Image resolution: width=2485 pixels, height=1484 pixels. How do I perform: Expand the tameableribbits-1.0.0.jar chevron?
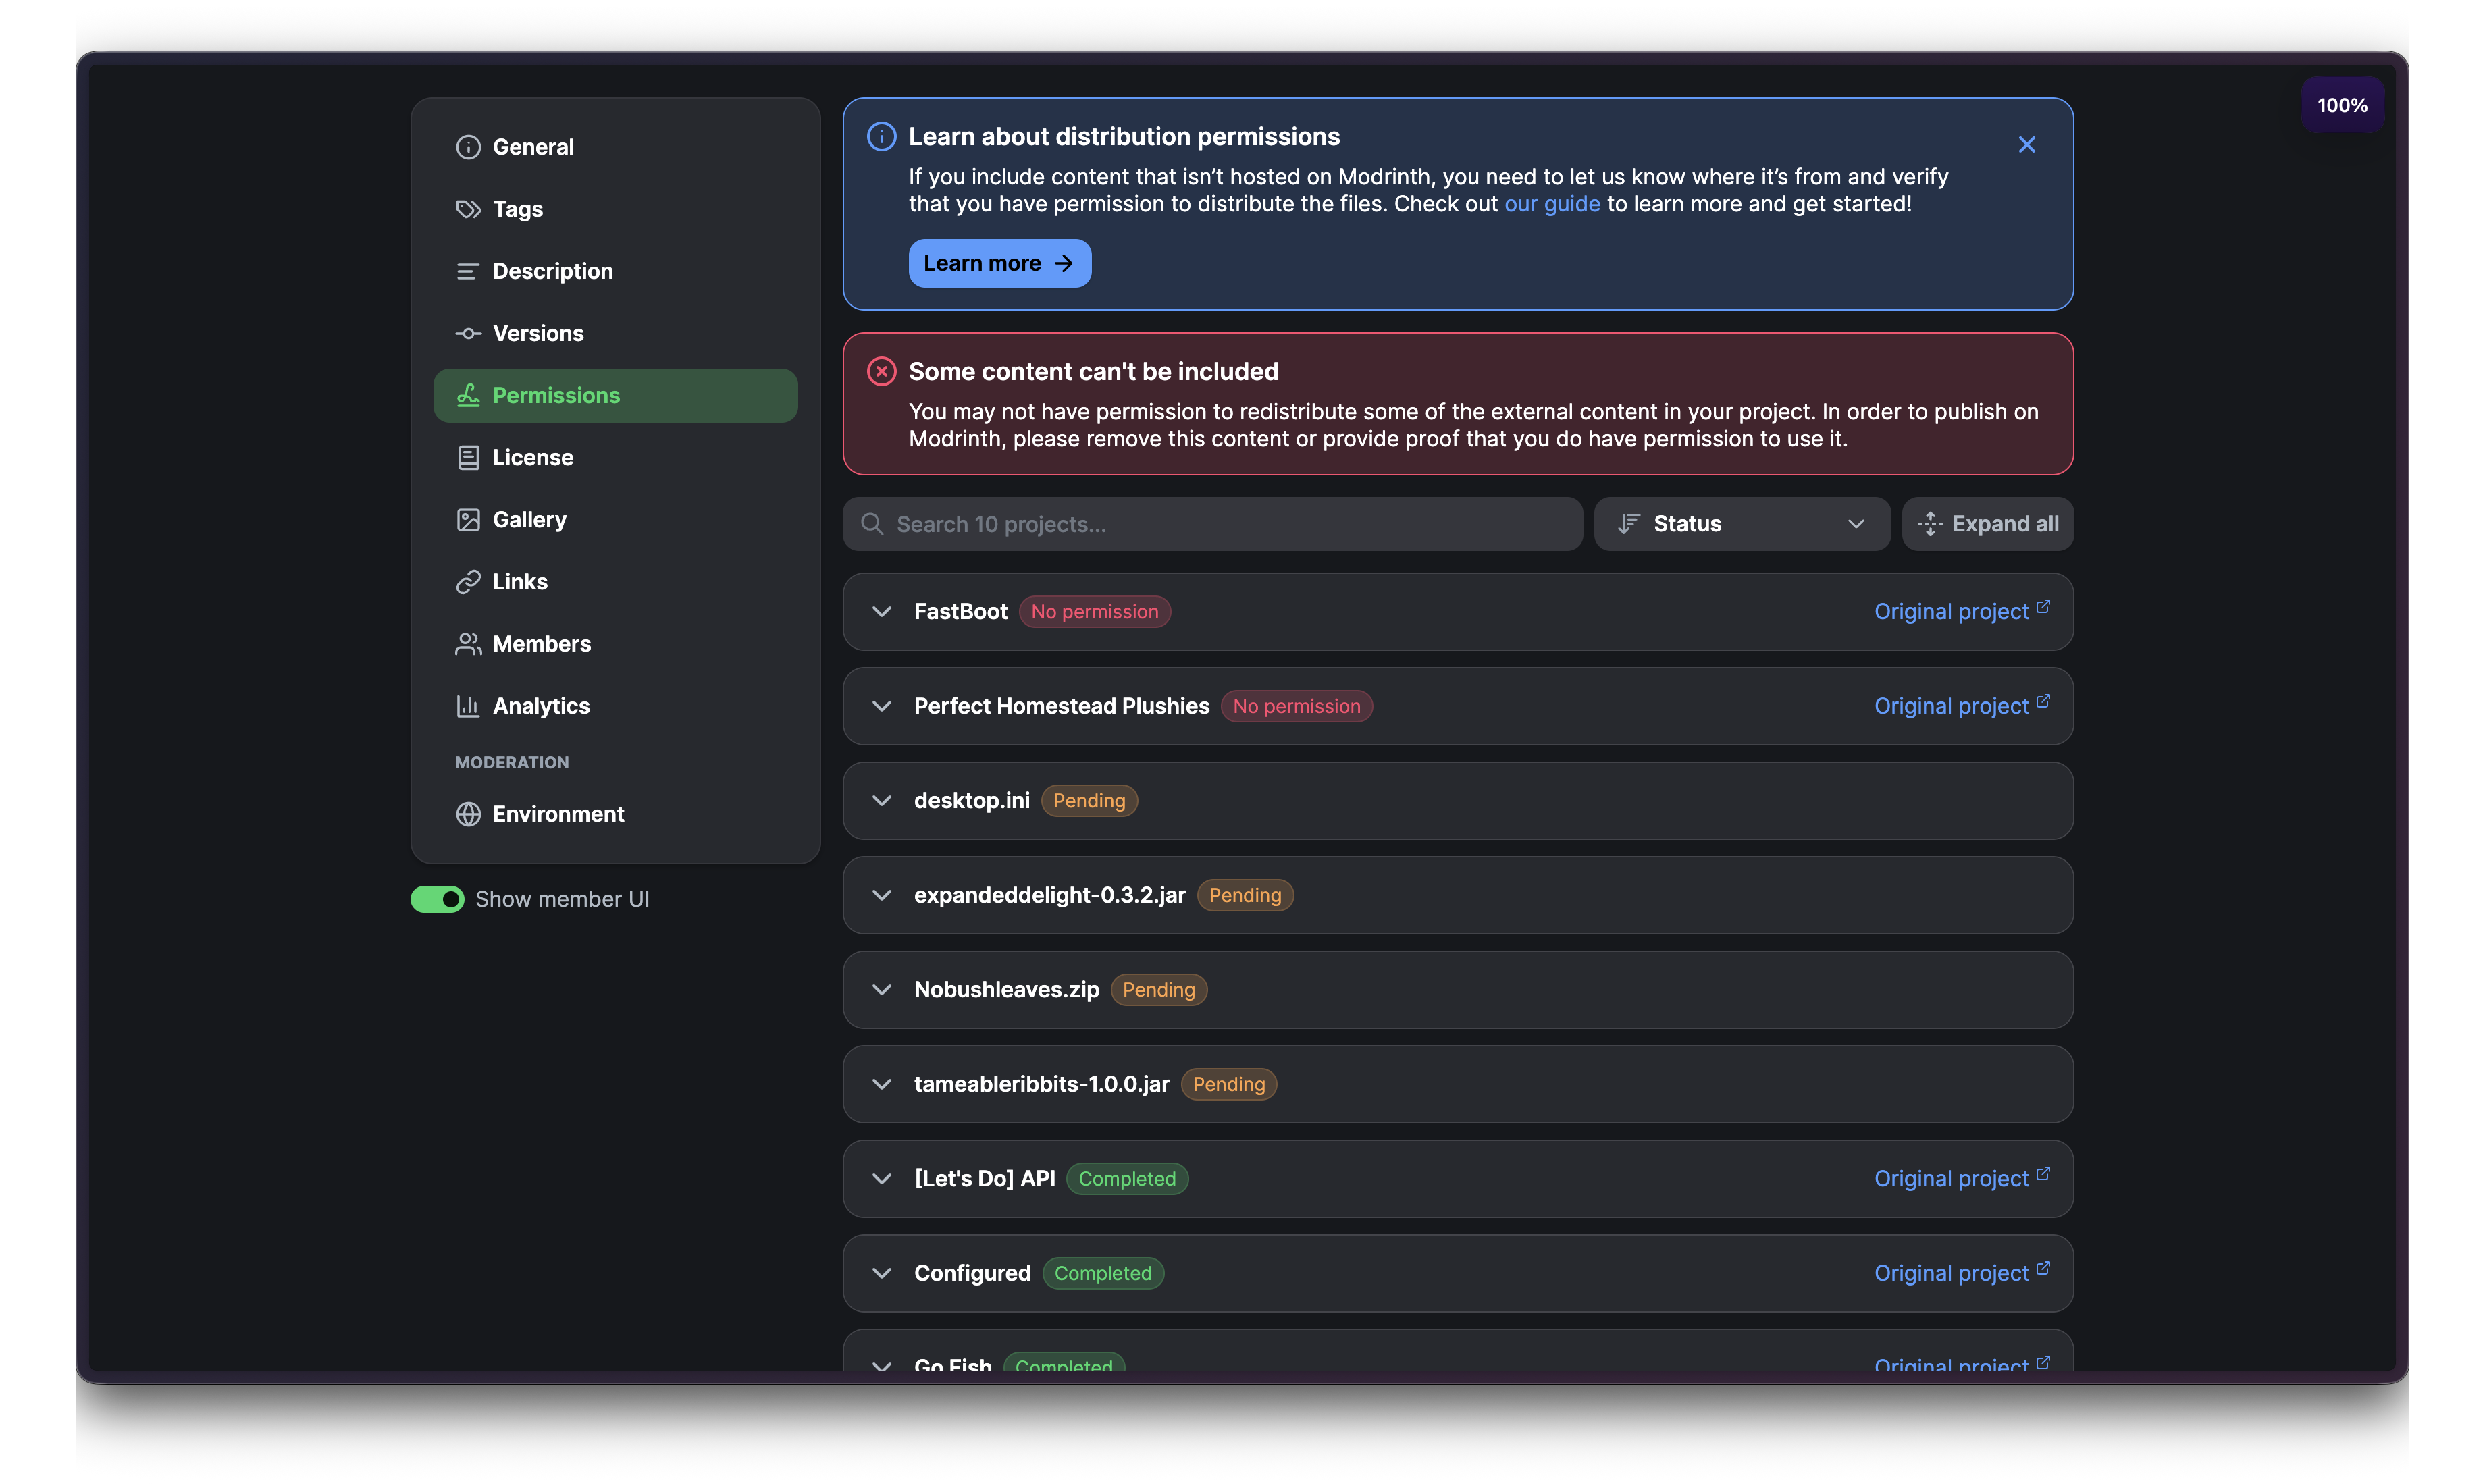pos(881,1084)
